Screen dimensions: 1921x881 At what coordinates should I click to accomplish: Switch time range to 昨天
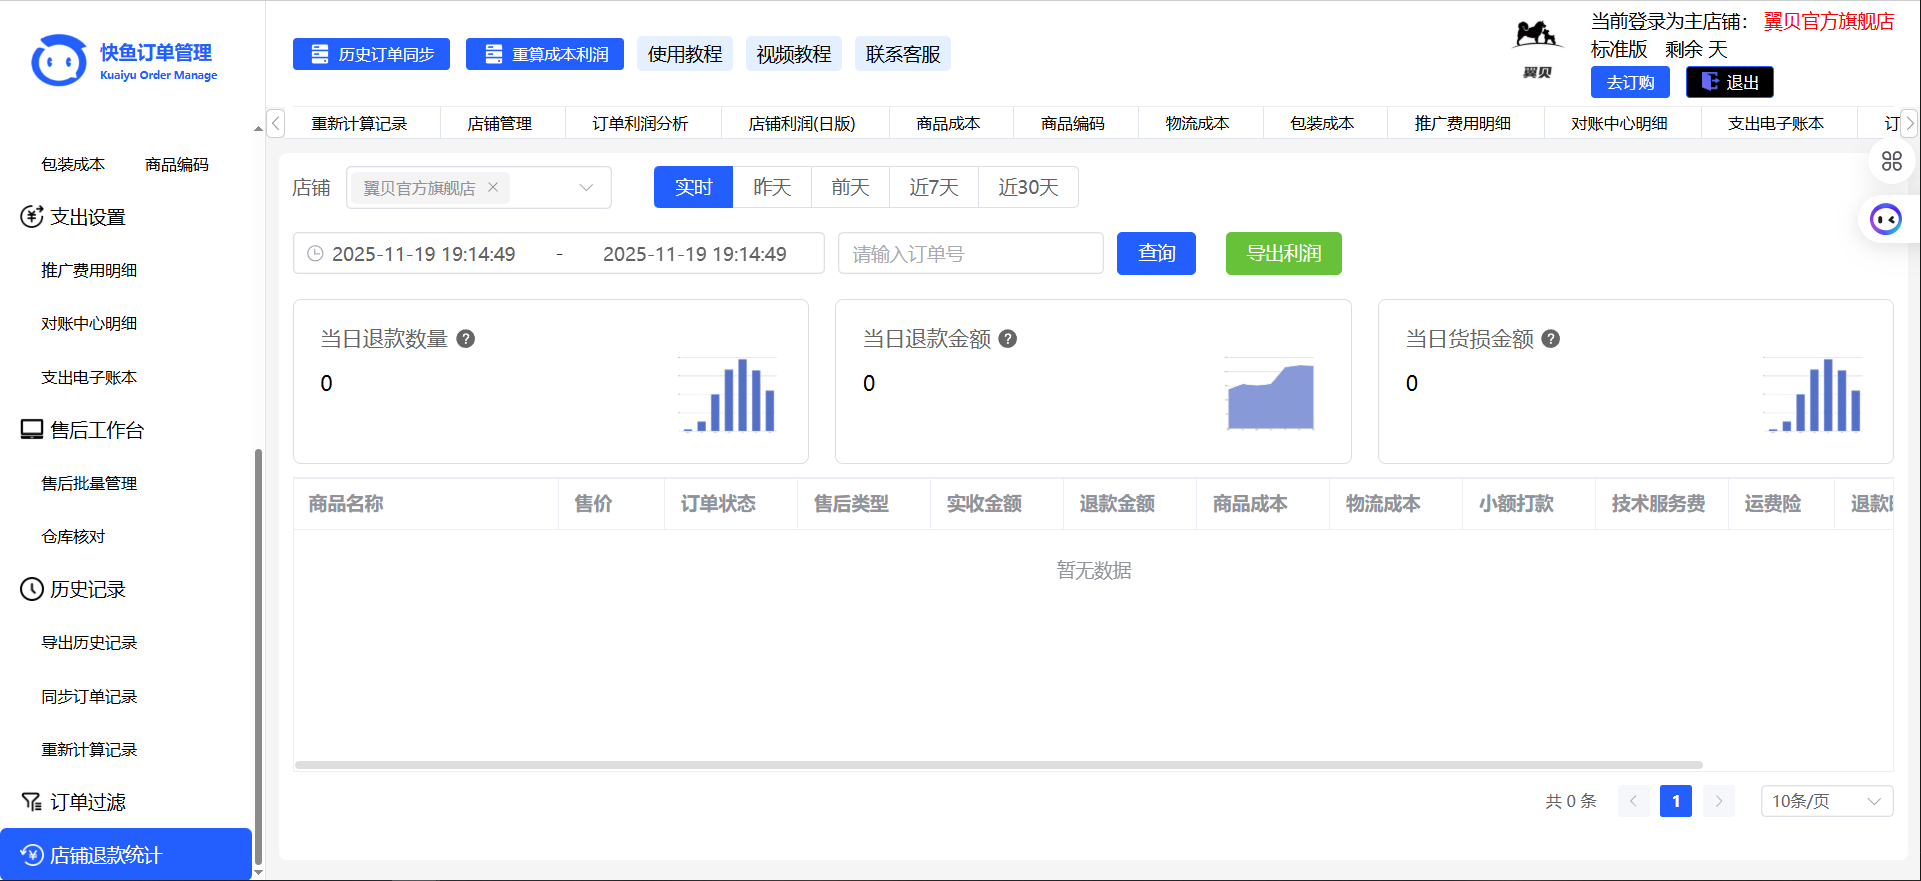coord(772,187)
